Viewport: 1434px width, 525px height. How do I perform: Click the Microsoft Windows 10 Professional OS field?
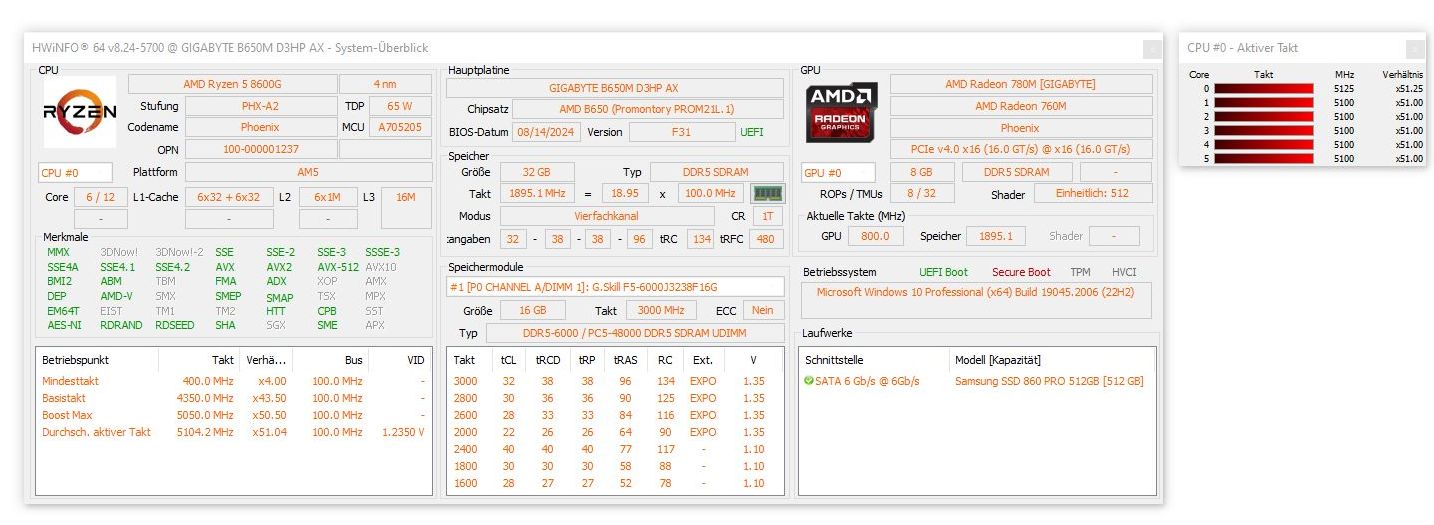[x=976, y=300]
